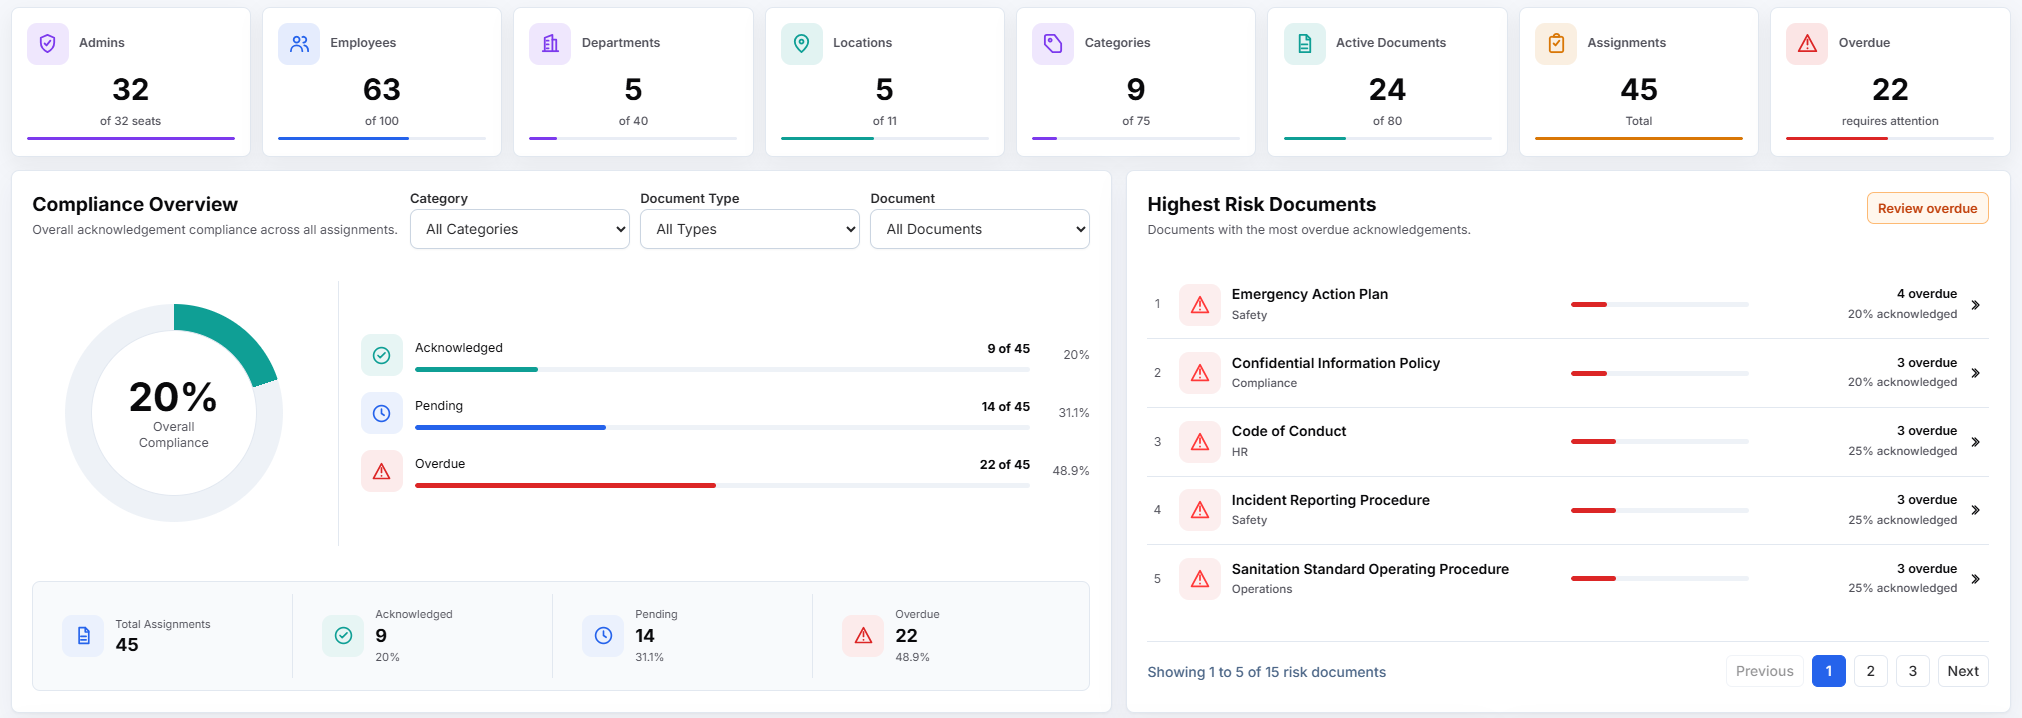This screenshot has height=718, width=2022.
Task: Click the '14 of 45' Pending value
Action: click(1005, 406)
